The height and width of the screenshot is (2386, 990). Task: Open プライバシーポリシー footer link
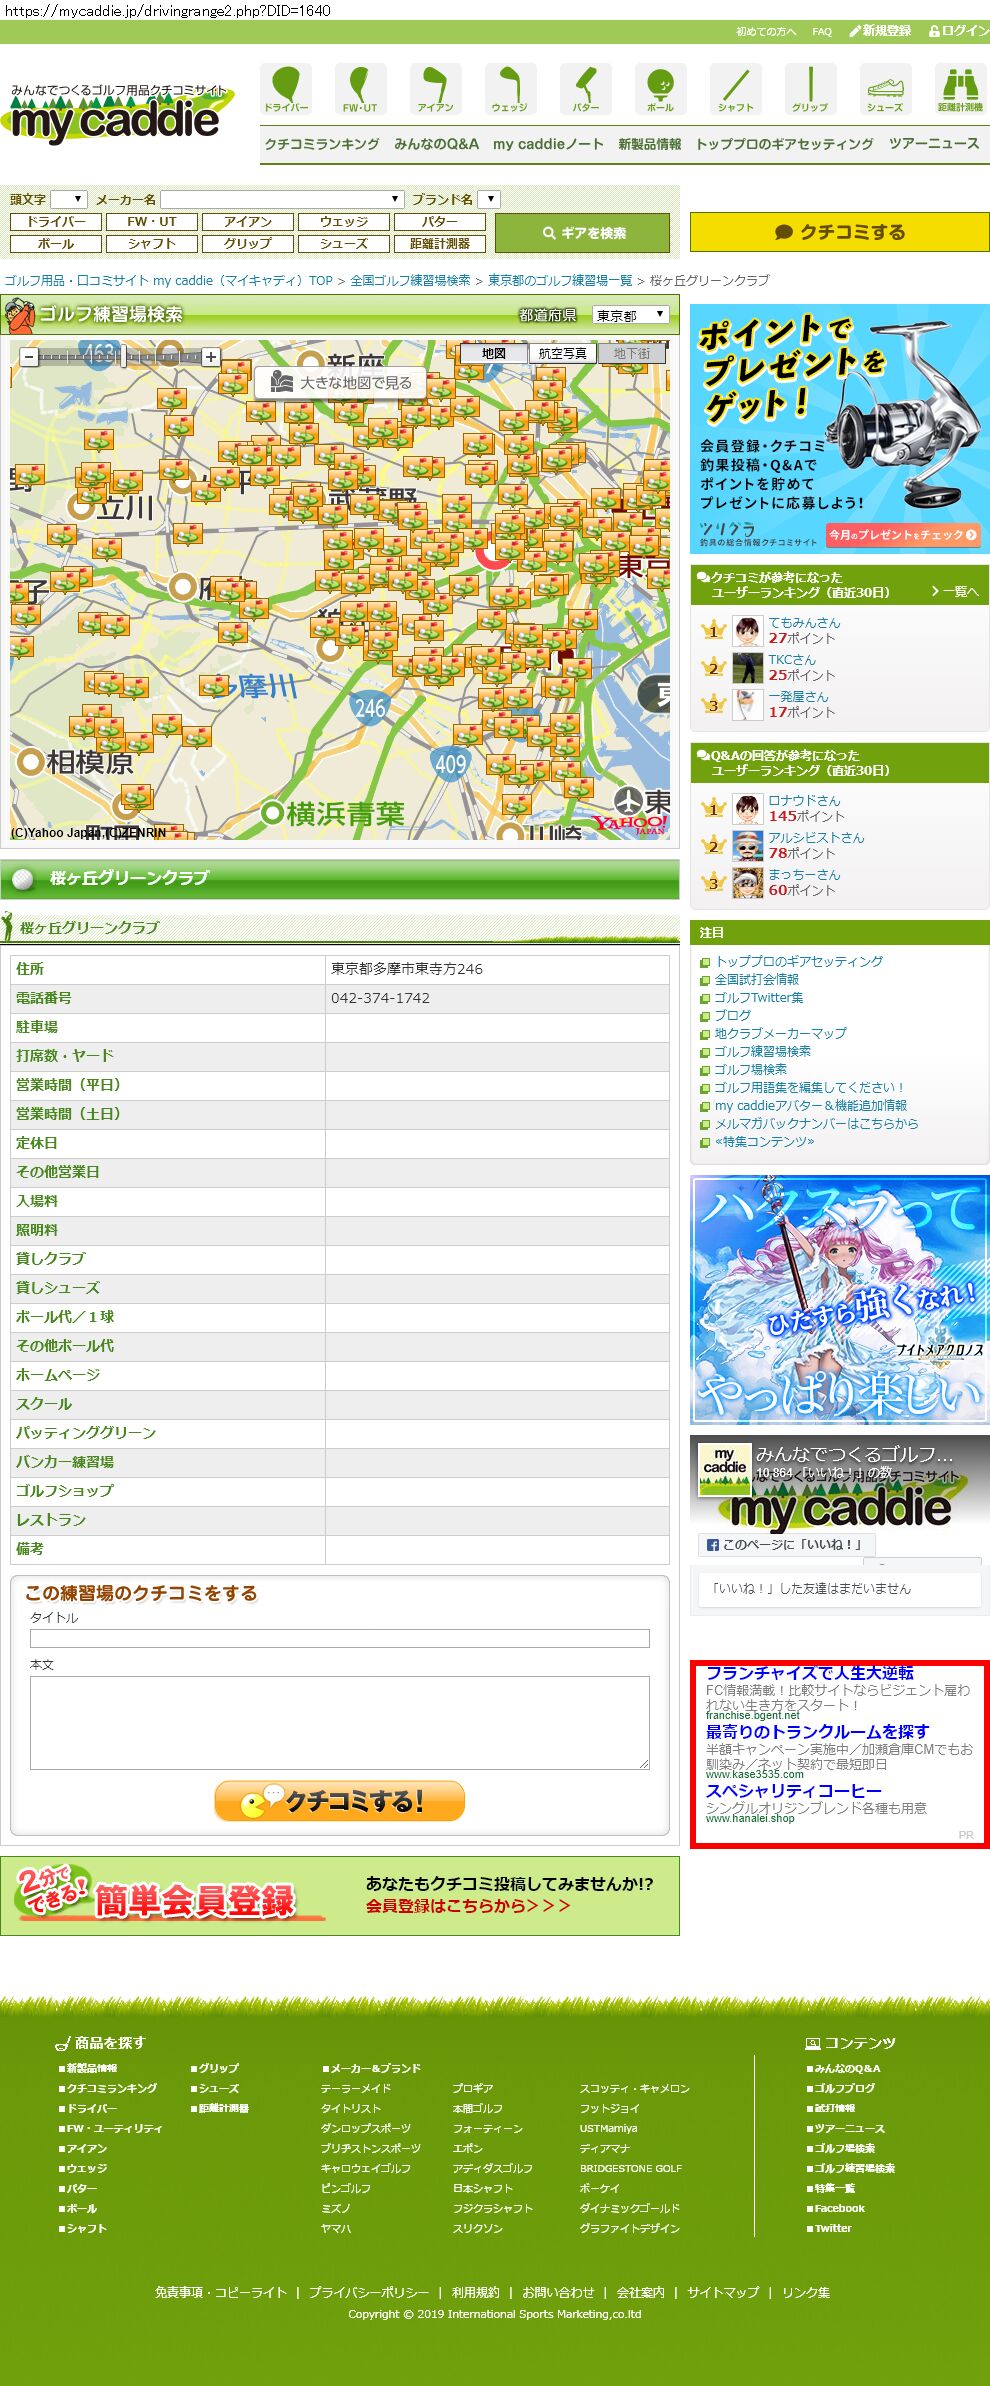pyautogui.click(x=369, y=2292)
